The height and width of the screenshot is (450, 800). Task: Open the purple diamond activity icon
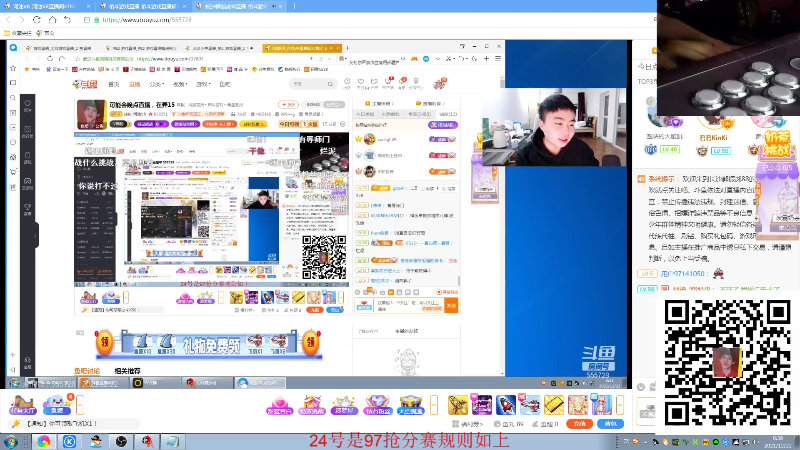pyautogui.click(x=377, y=405)
